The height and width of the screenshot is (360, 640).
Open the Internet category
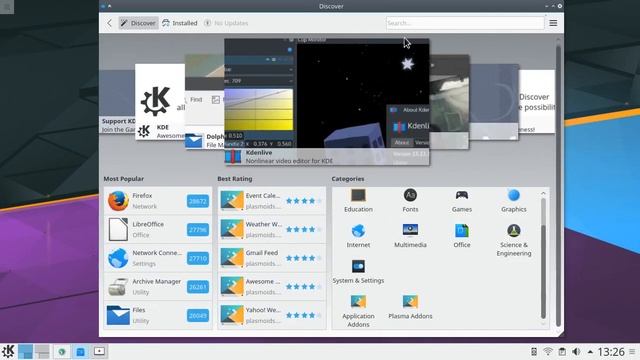pyautogui.click(x=358, y=236)
